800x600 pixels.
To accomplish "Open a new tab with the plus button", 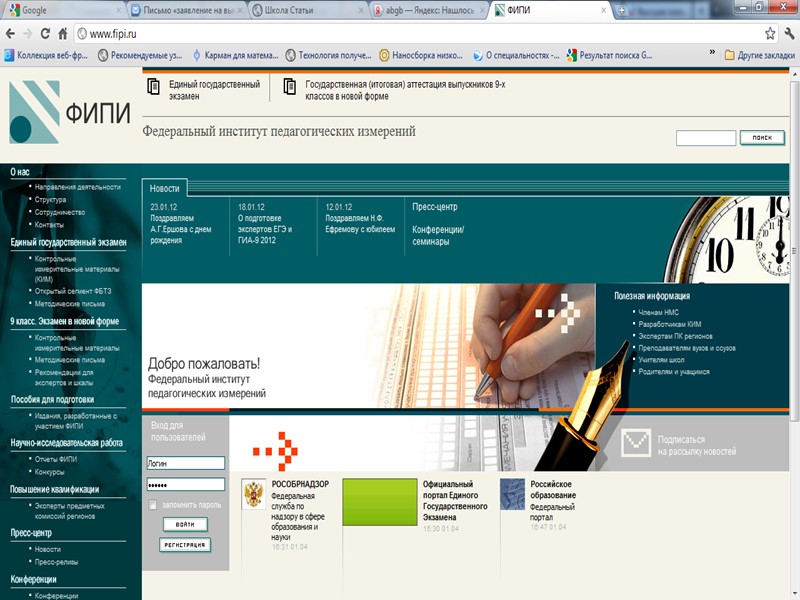I will 621,10.
